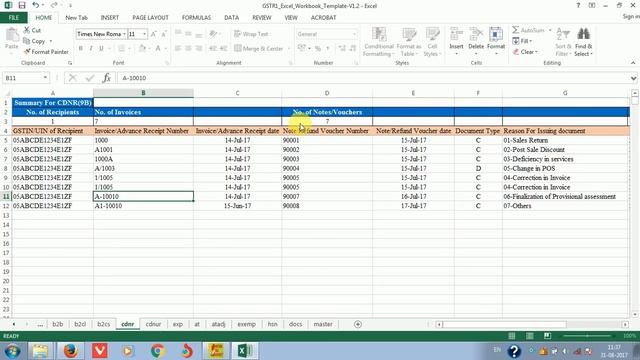Click the Help question mark icon
Screen dimensions: 640x360
(578, 5)
